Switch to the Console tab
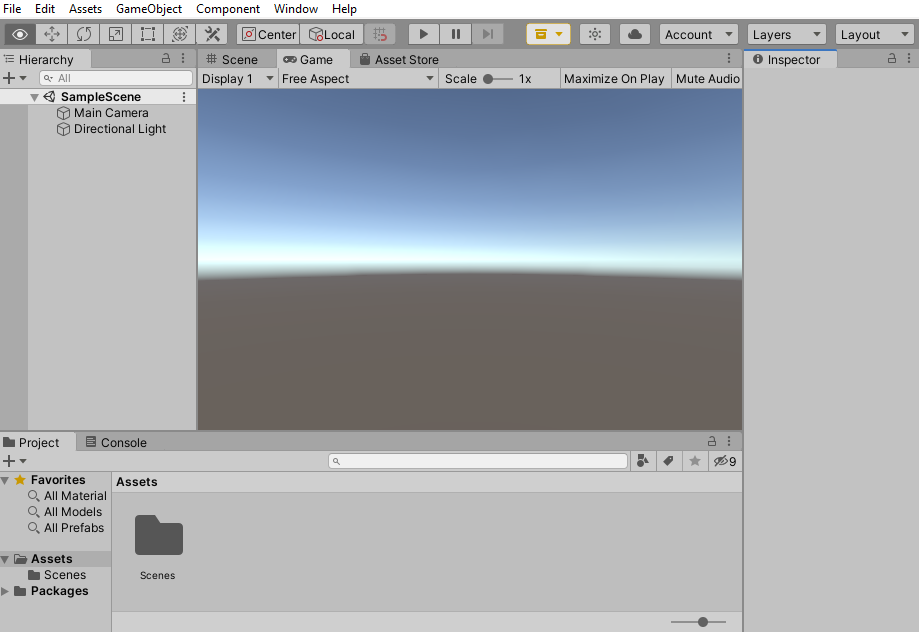This screenshot has height=632, width=919. click(x=116, y=442)
